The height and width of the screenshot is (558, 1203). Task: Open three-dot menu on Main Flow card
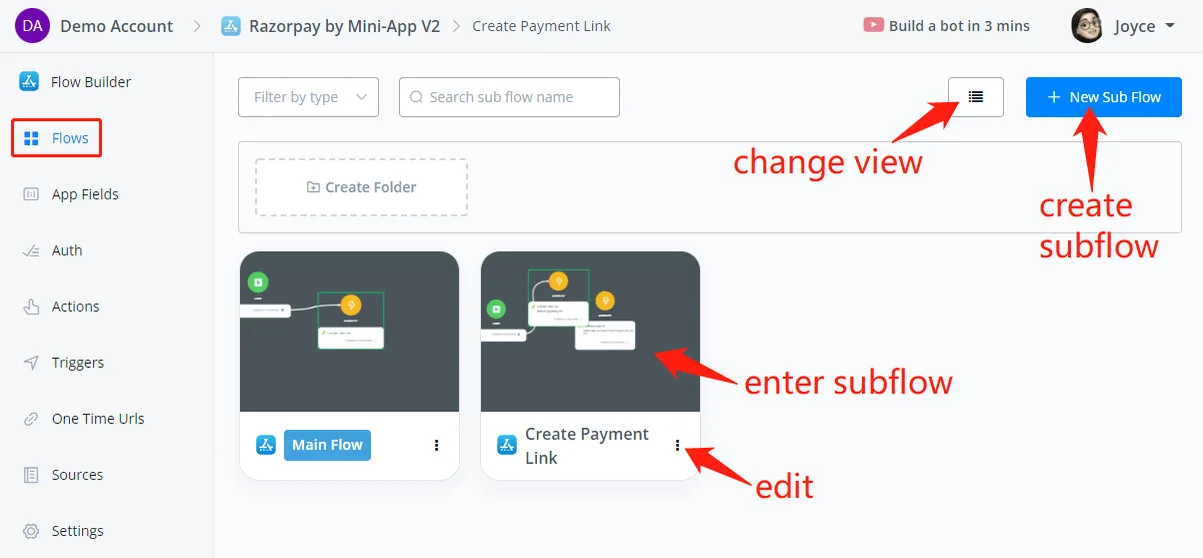tap(437, 445)
